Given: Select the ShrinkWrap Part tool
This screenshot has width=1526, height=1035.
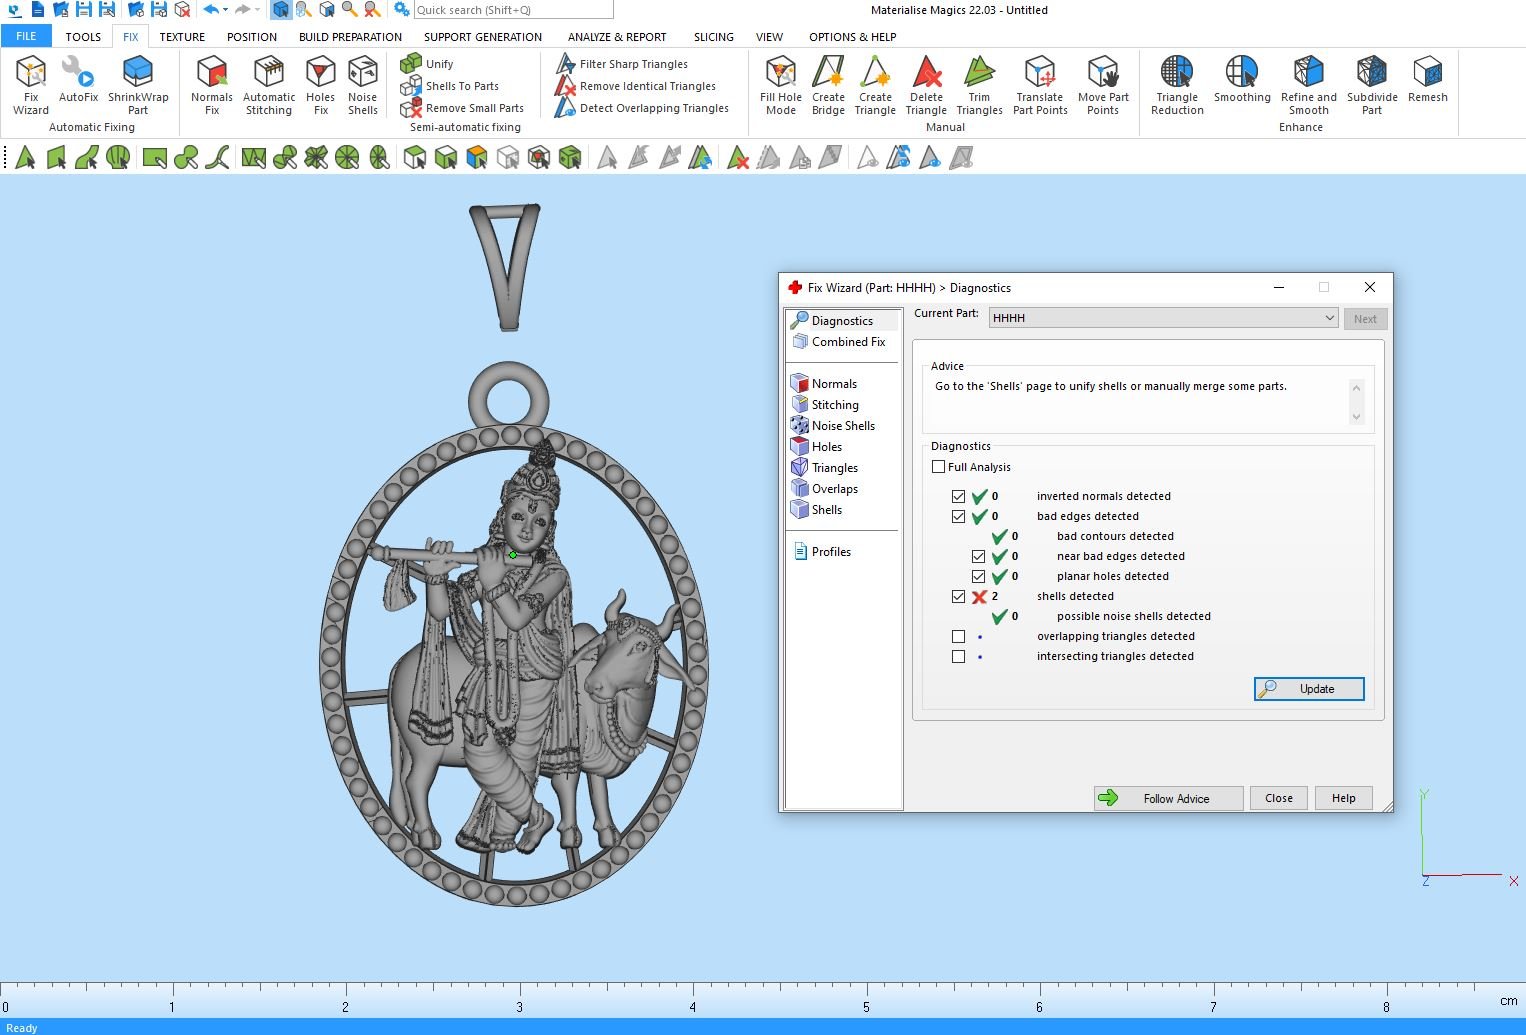Looking at the screenshot, I should (138, 85).
